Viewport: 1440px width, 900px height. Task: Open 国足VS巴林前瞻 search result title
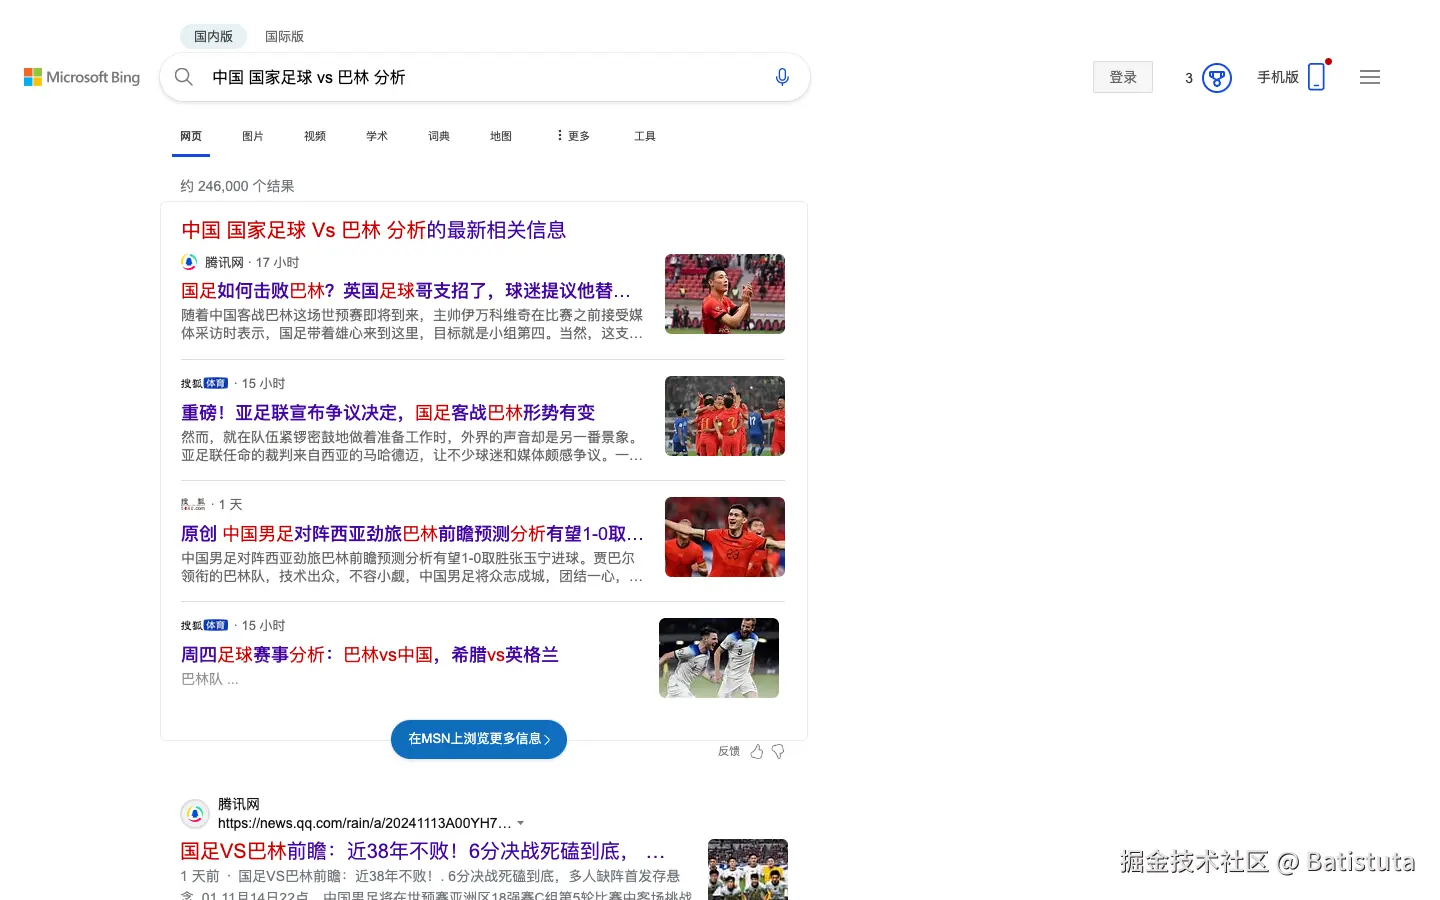[422, 851]
